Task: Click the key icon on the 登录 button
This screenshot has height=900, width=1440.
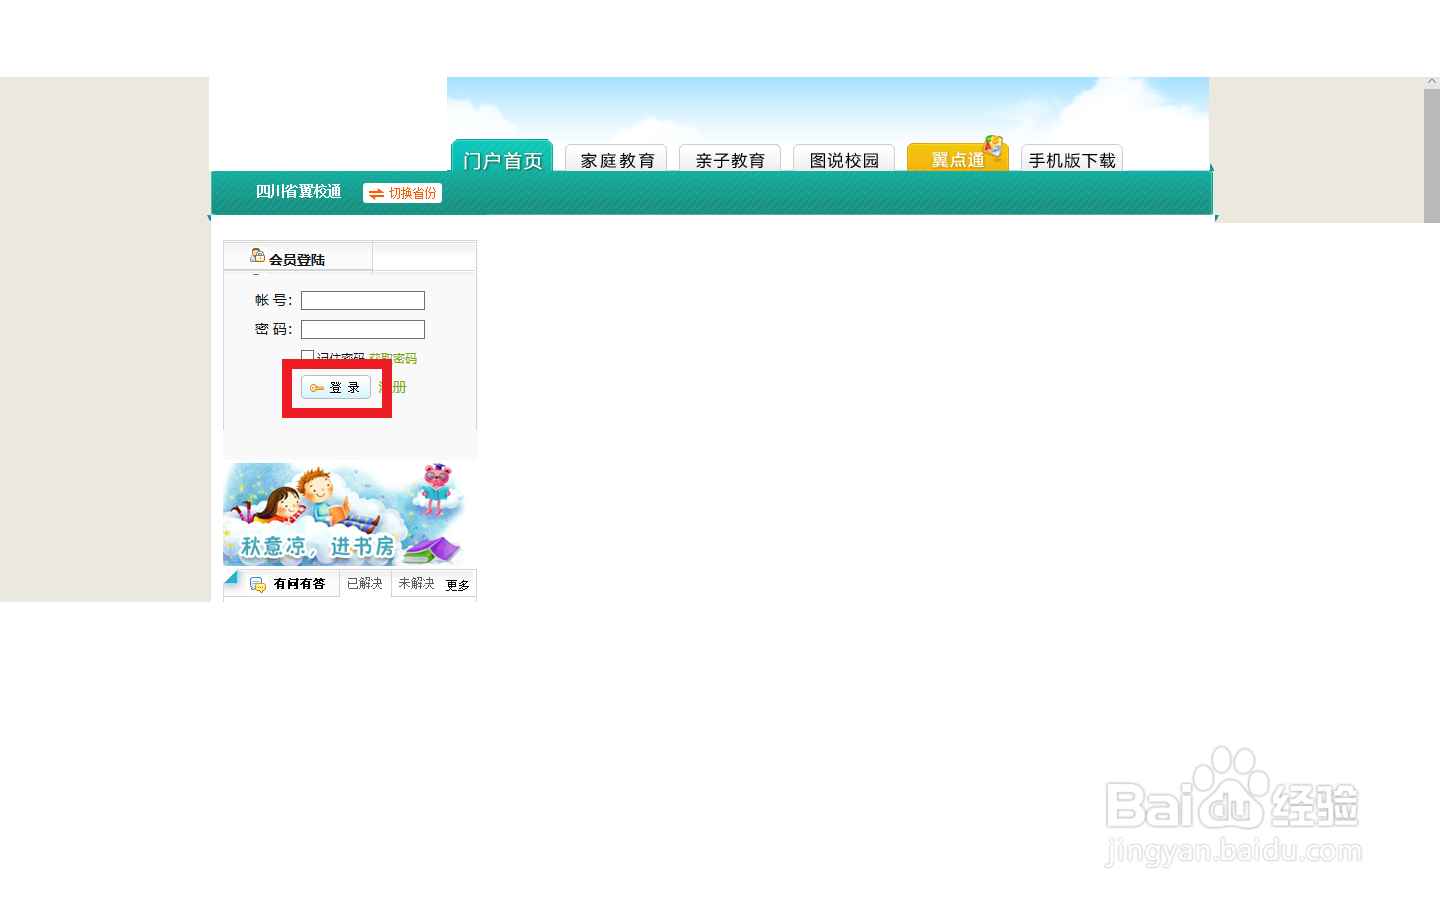Action: pos(317,387)
